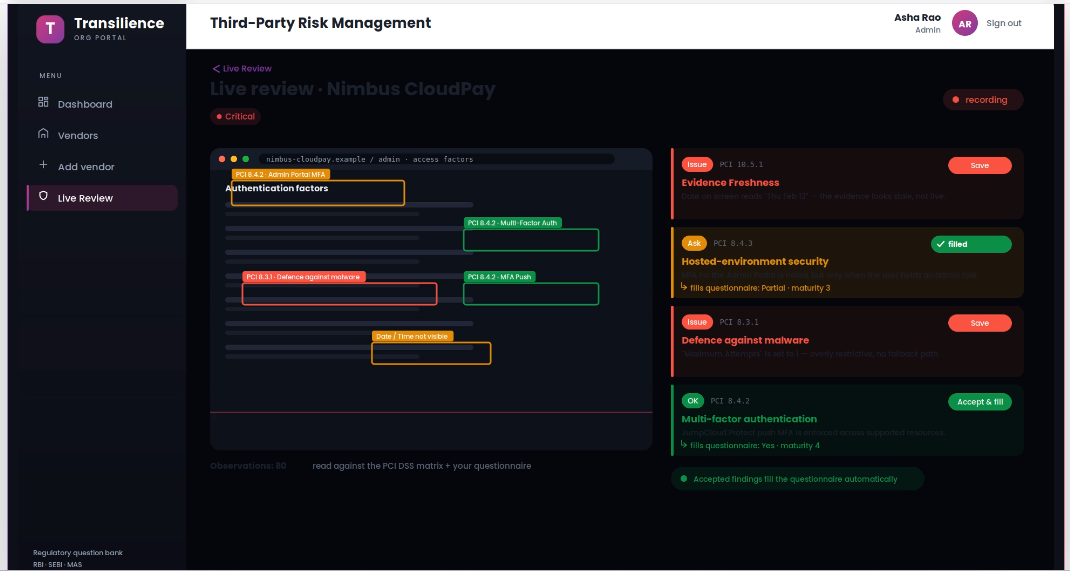Click the Critical severity badge
Image resolution: width=1070 pixels, height=571 pixels.
pos(235,117)
